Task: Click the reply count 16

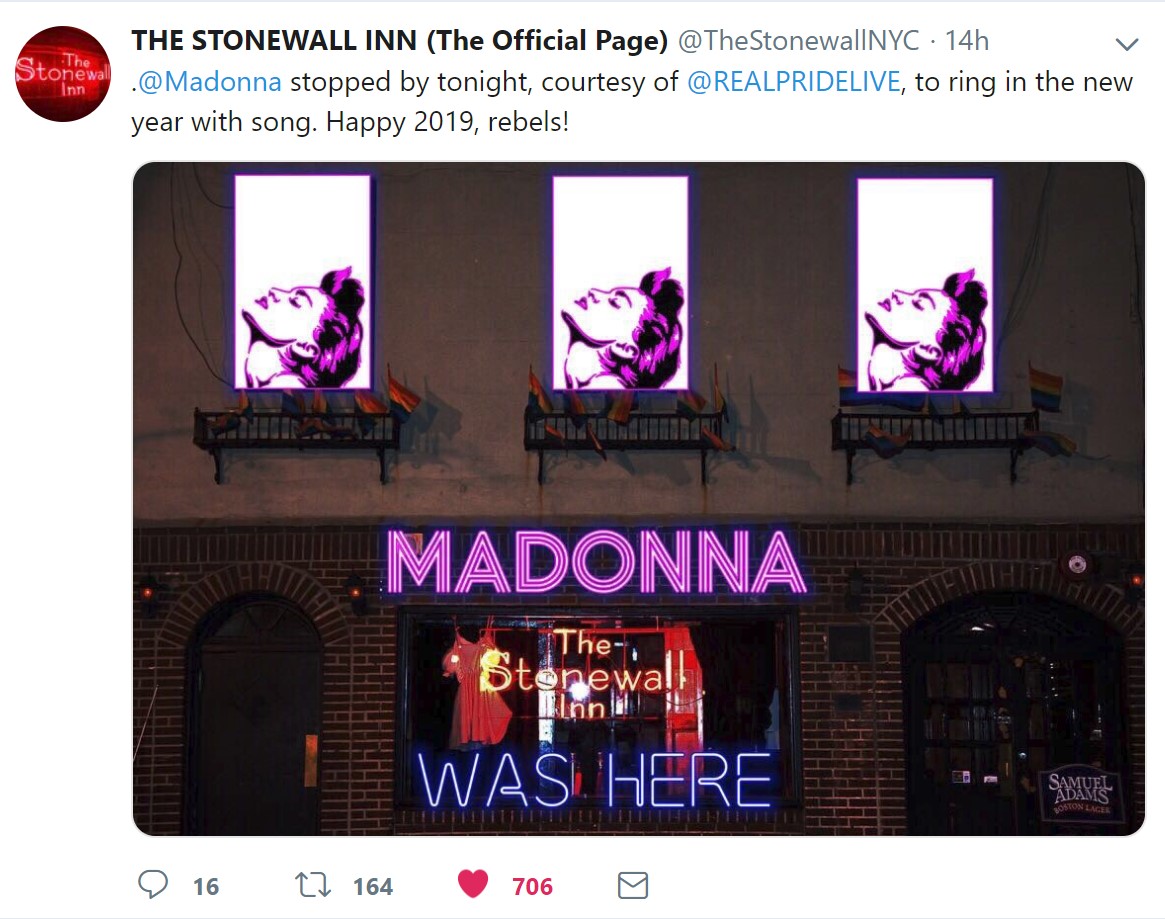Action: (206, 886)
